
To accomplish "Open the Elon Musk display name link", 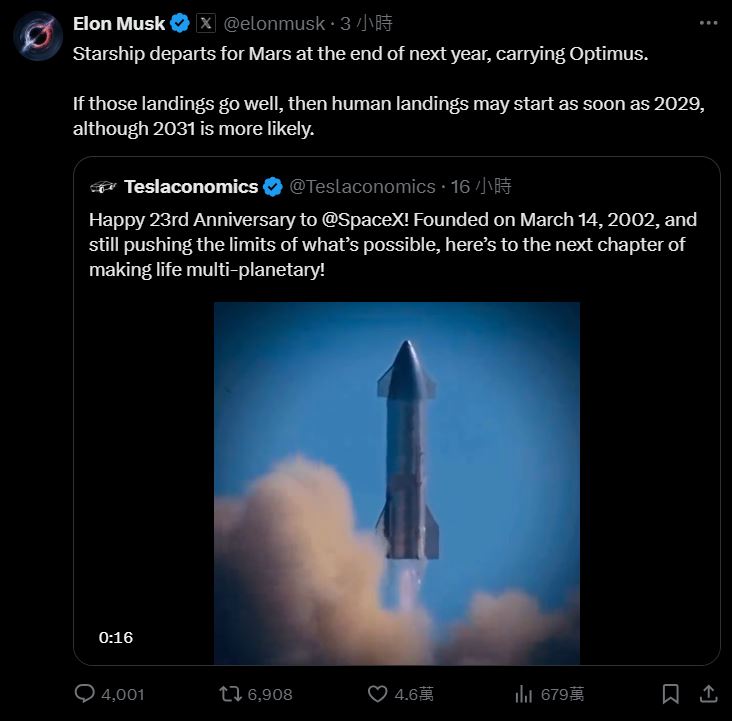I will tap(119, 23).
